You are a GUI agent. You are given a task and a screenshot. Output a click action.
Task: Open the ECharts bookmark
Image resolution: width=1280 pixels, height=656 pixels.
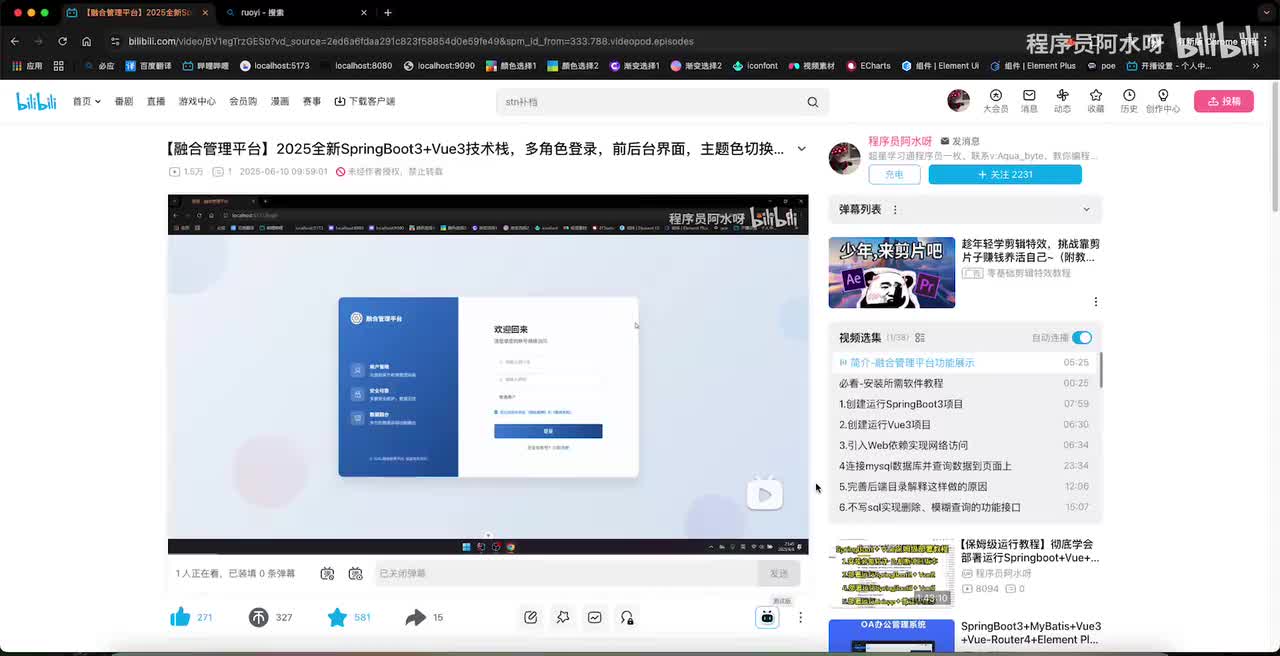868,66
